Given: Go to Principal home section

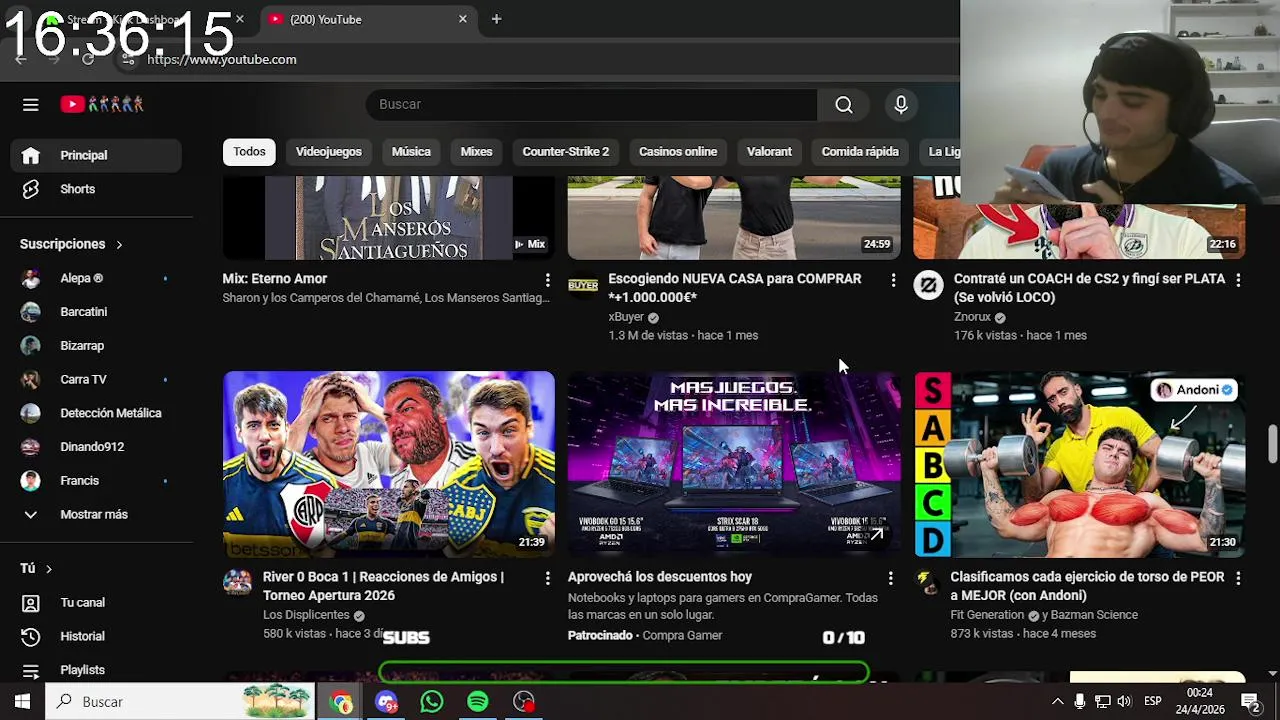Looking at the screenshot, I should click(96, 155).
